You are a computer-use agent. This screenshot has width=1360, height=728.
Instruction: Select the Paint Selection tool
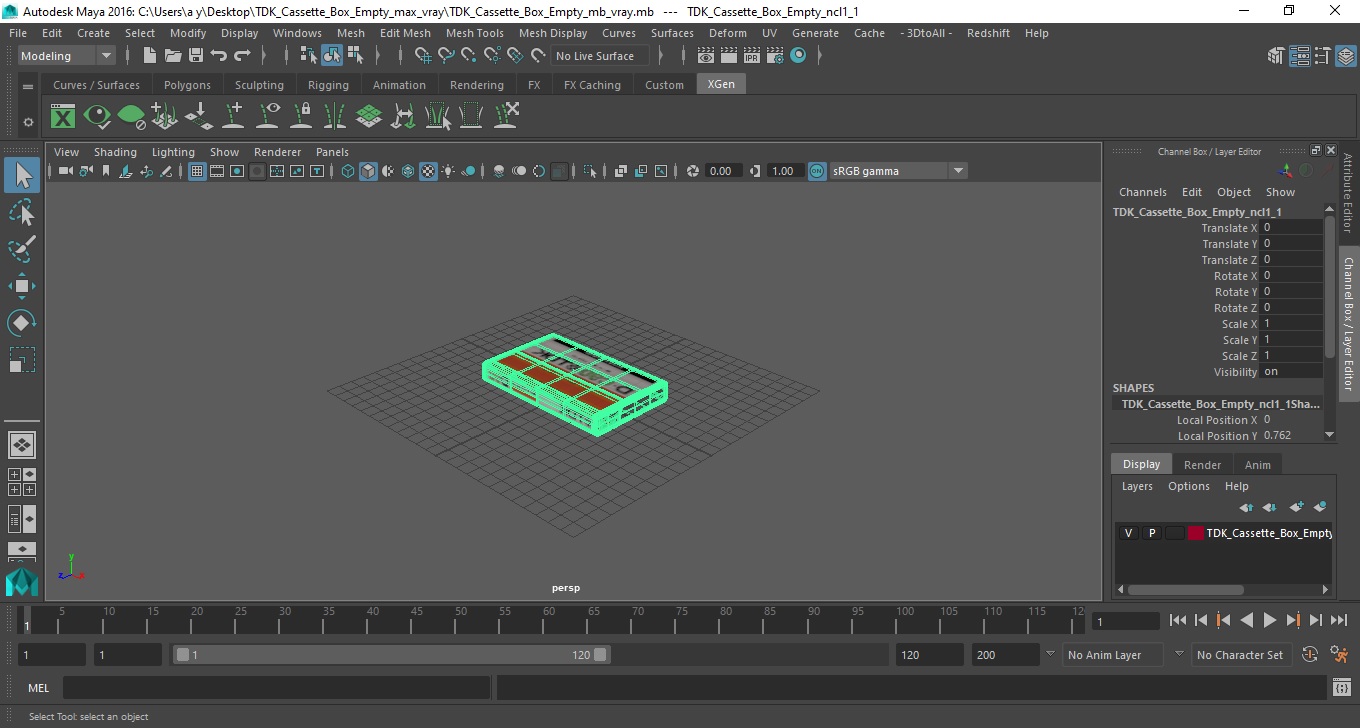point(22,249)
